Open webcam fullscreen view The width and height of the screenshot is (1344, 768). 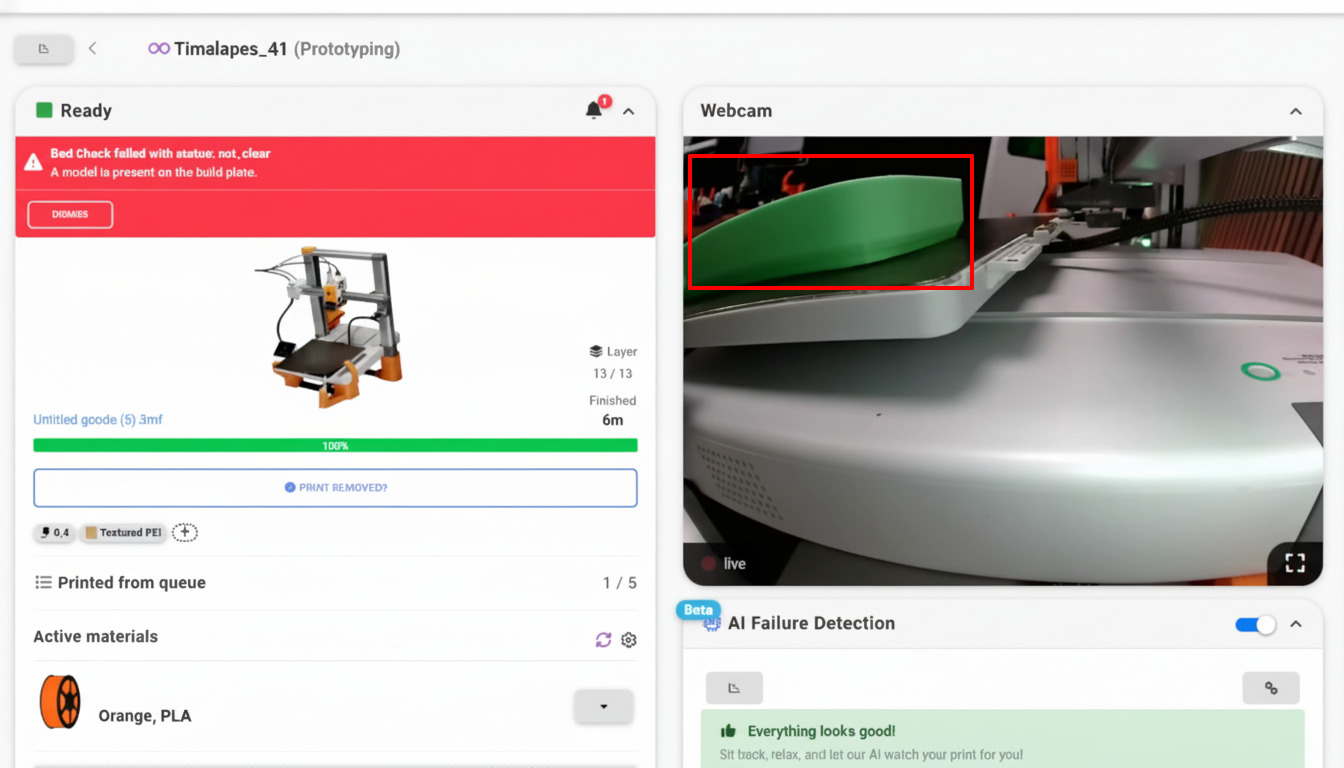coord(1295,563)
